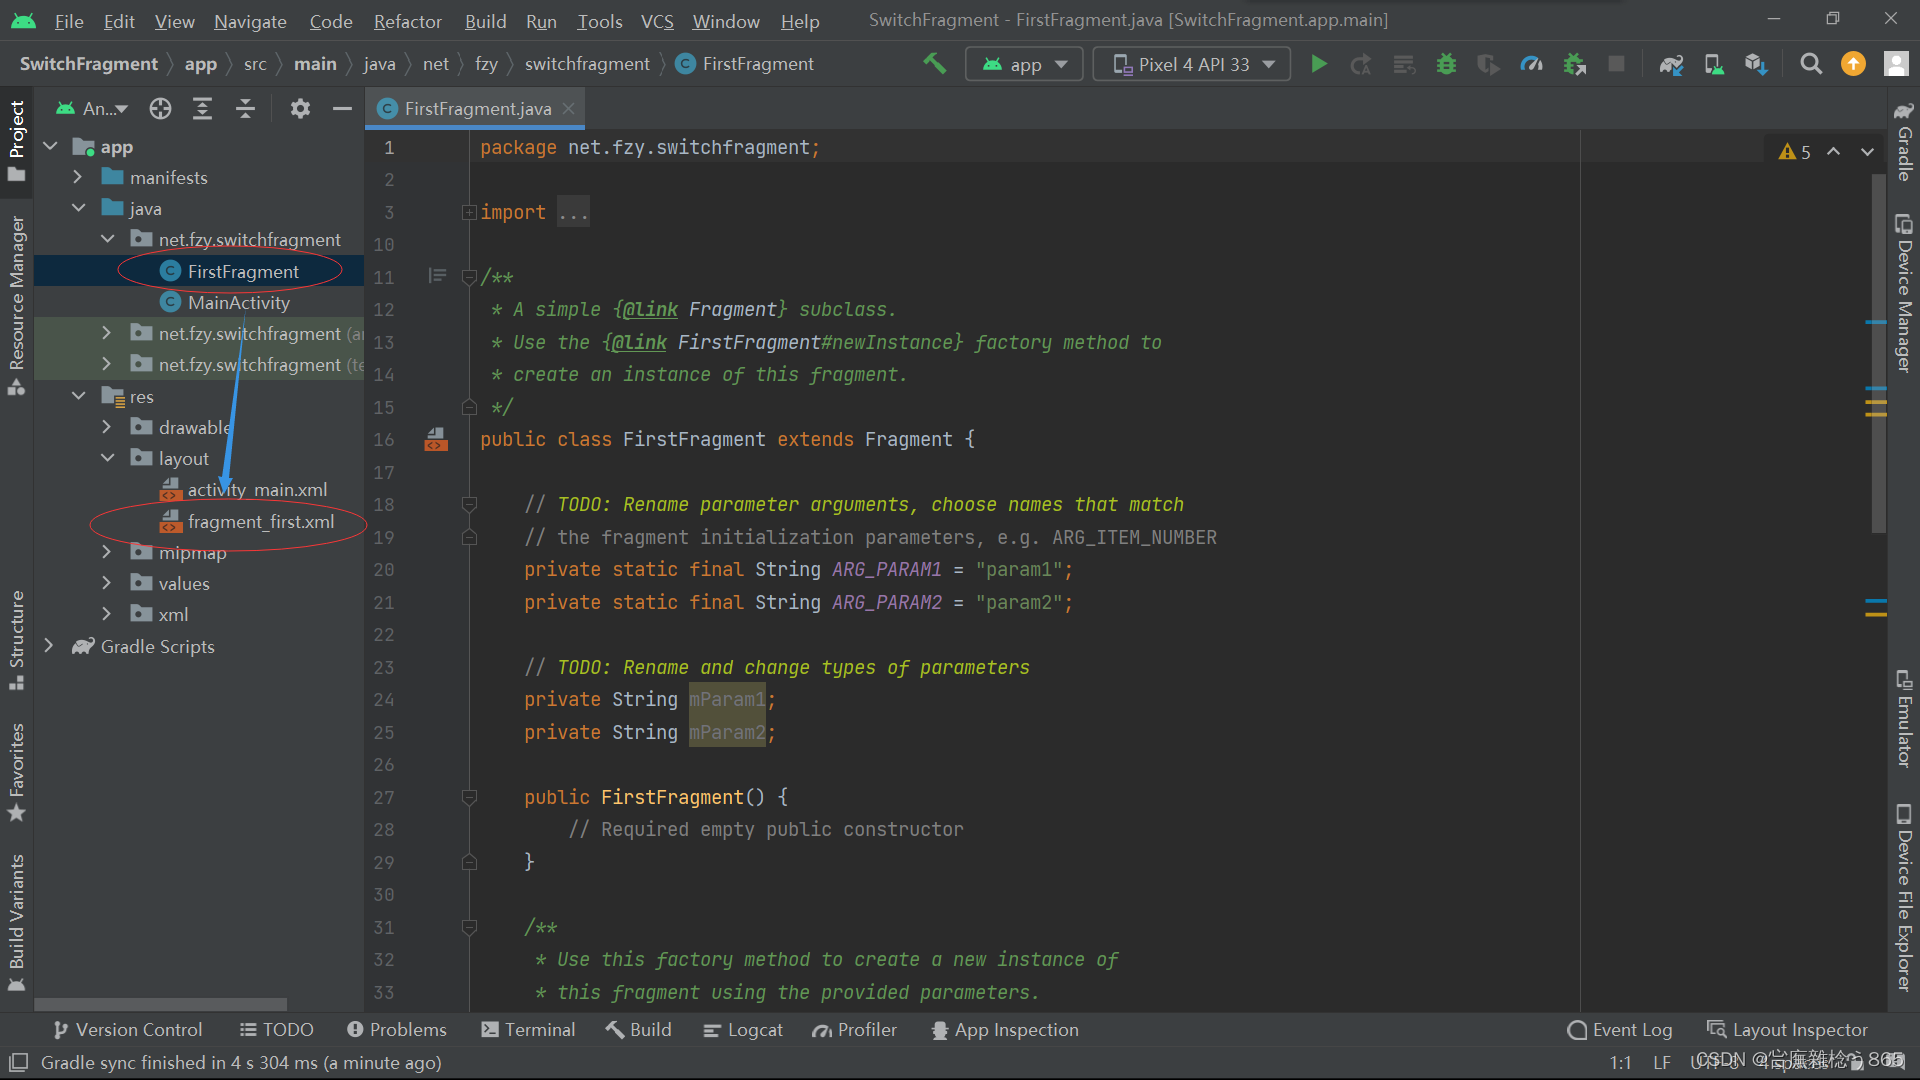Switch to the FirstFragment.java editor tab
1920x1080 pixels.
tap(474, 108)
